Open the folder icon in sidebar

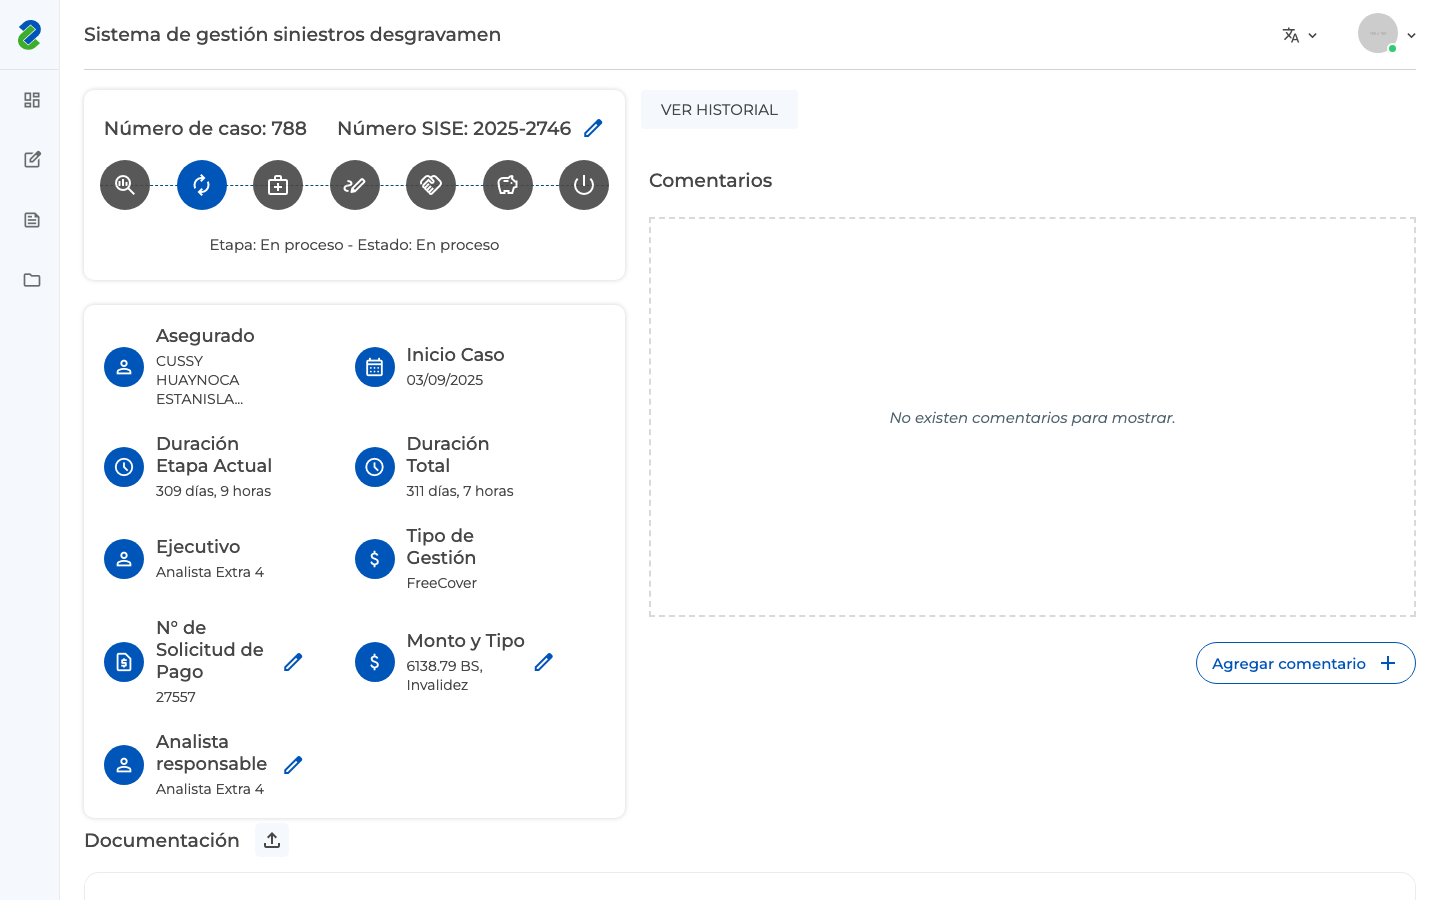pyautogui.click(x=32, y=280)
